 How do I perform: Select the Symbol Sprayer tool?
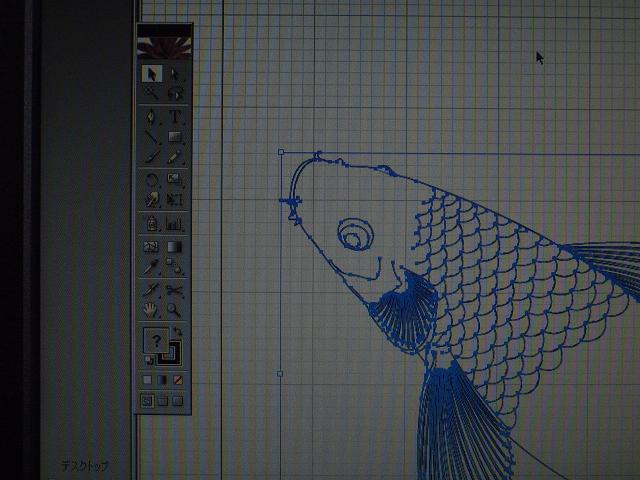(152, 223)
